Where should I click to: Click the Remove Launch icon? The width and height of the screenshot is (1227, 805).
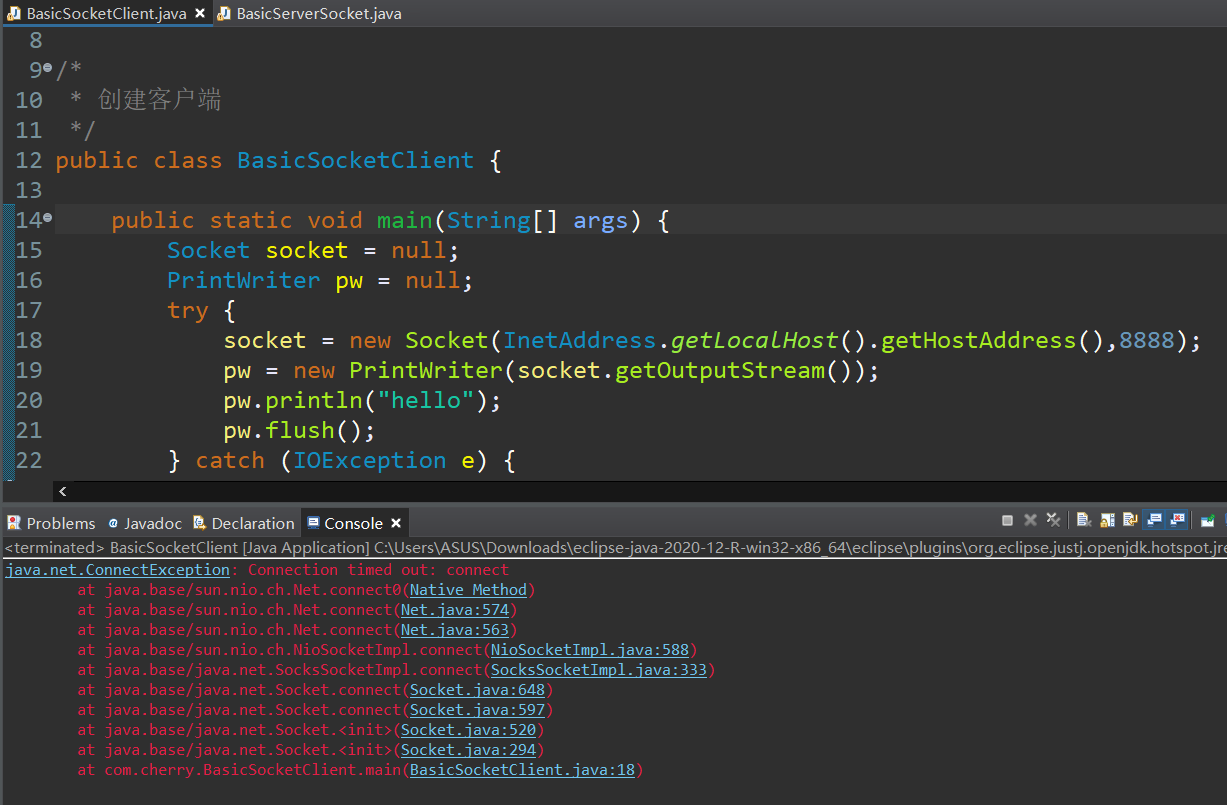tap(1030, 520)
